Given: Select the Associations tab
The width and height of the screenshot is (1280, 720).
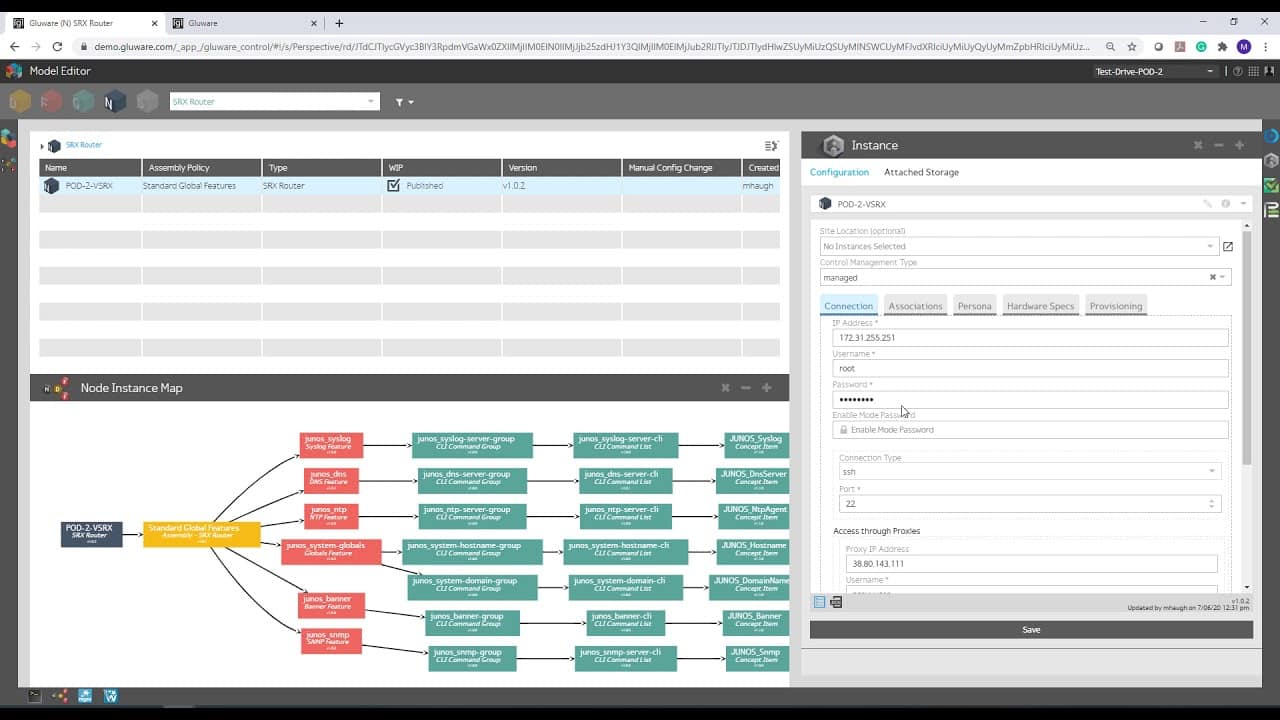Looking at the screenshot, I should [916, 306].
